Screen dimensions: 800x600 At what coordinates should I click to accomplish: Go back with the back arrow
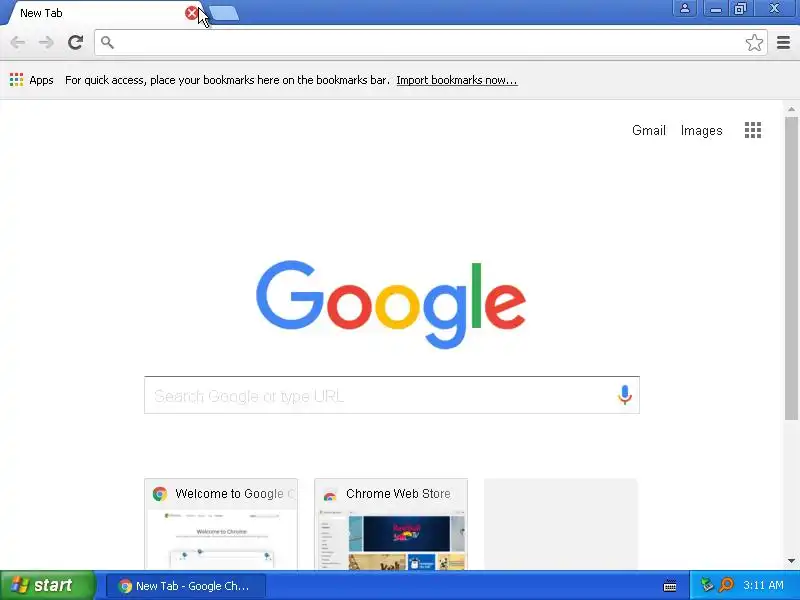18,42
